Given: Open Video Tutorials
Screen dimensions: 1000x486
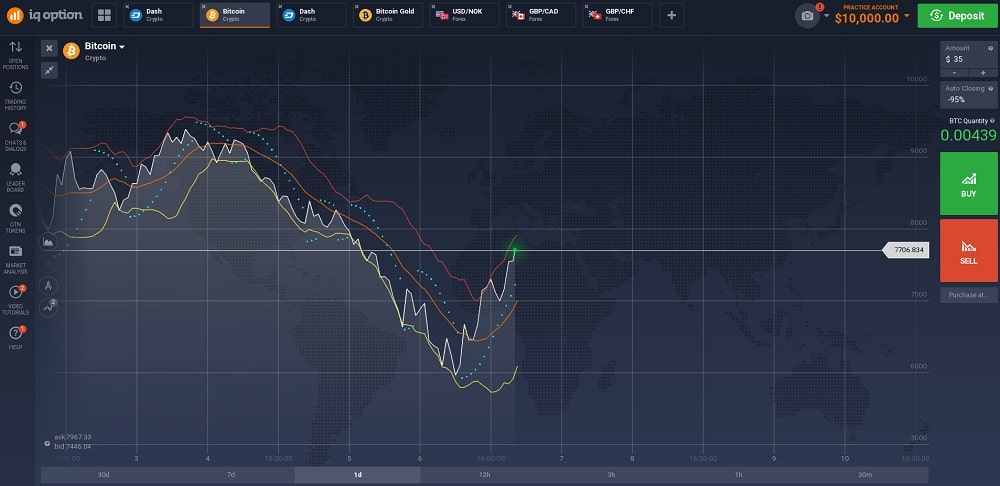Looking at the screenshot, I should point(16,296).
